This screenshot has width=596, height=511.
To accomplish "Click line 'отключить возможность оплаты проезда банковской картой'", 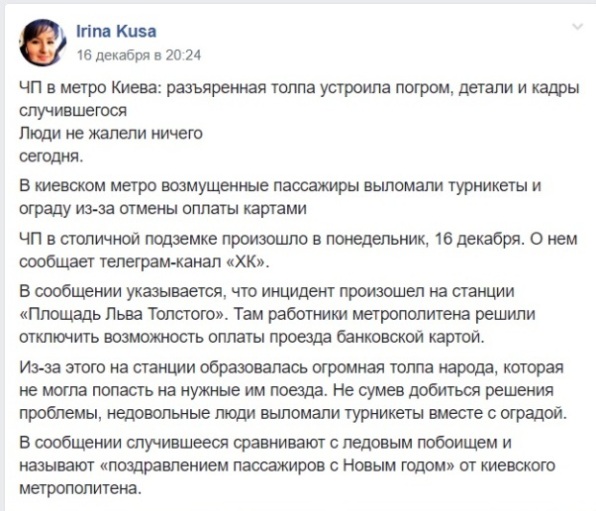I will (x=252, y=337).
